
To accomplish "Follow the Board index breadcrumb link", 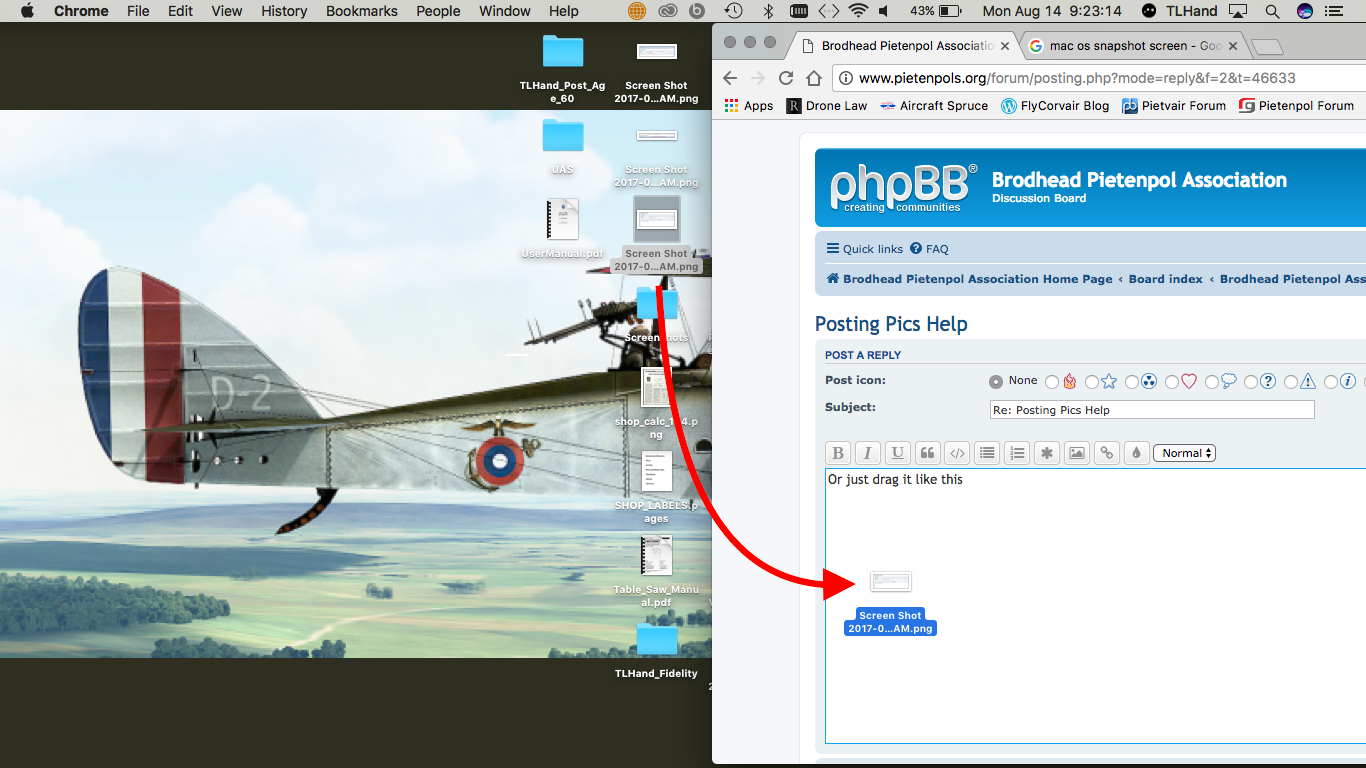I will coord(1165,279).
